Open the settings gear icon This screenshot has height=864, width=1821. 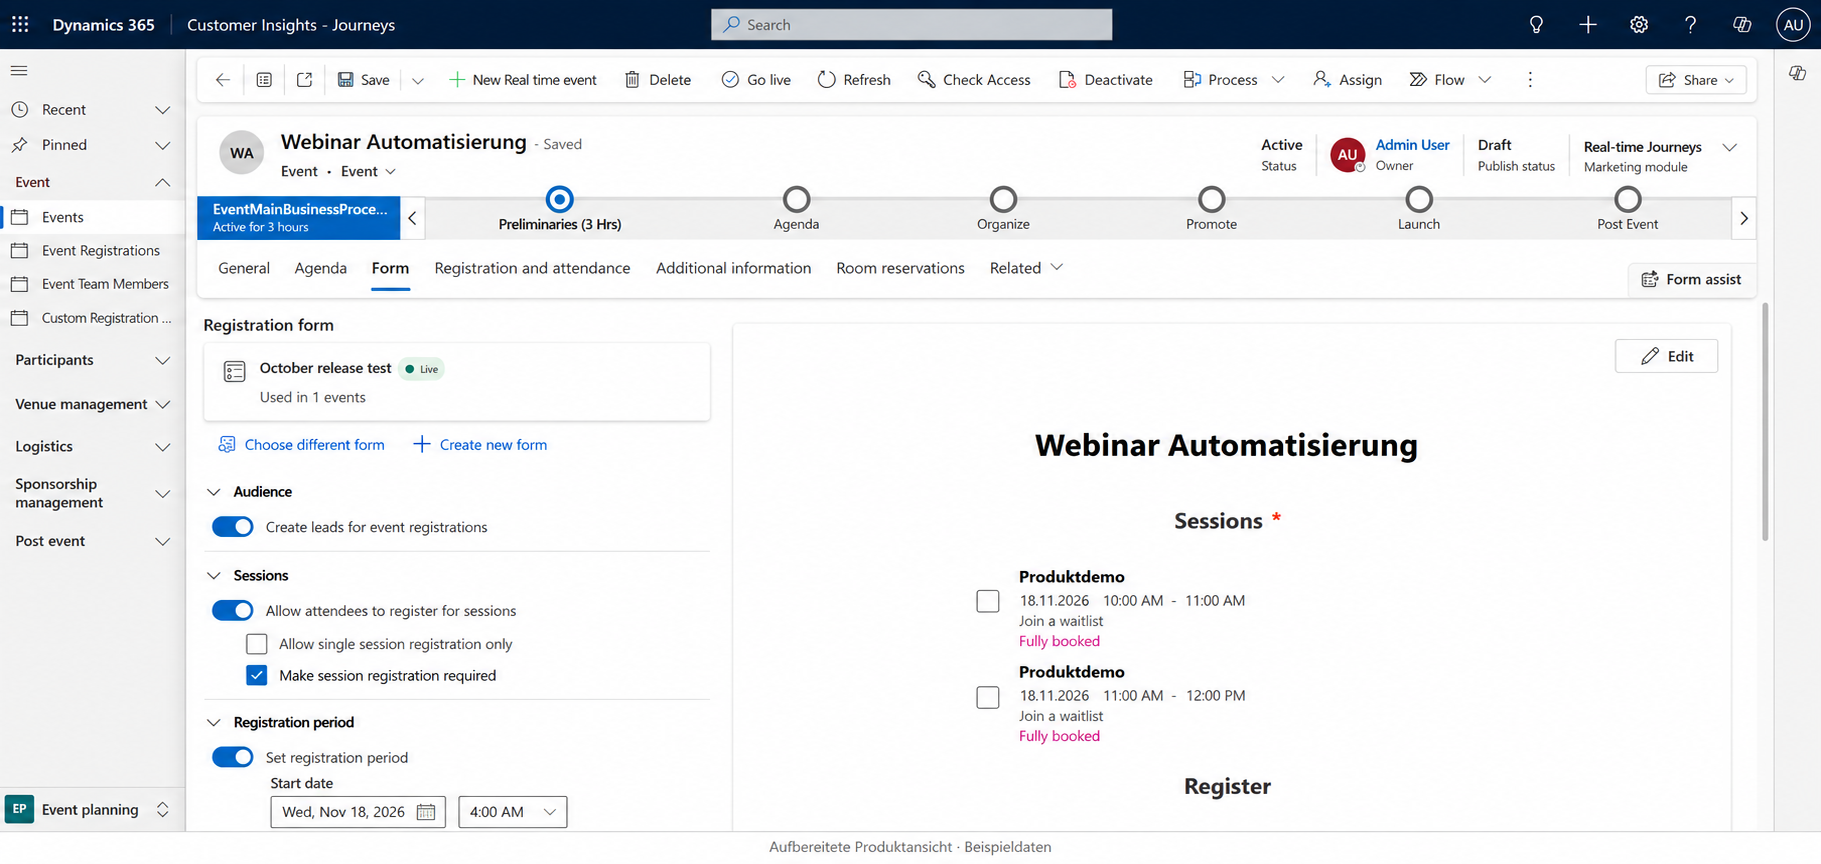pos(1639,24)
